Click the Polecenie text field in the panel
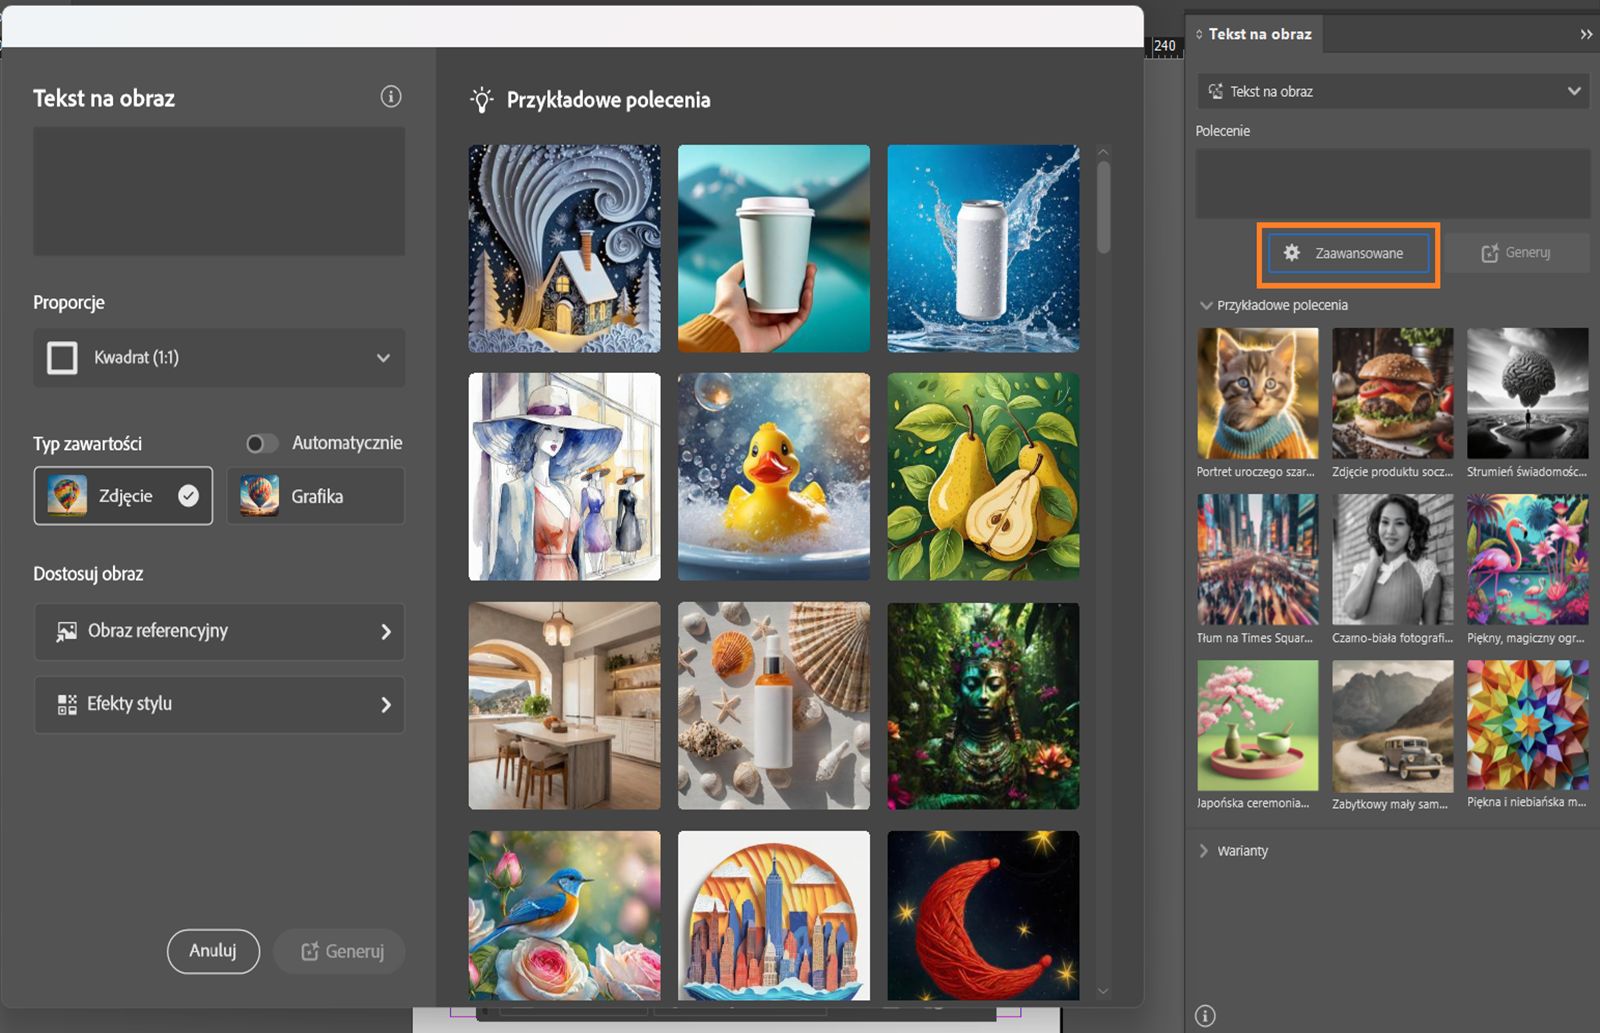This screenshot has width=1600, height=1033. coord(1393,184)
